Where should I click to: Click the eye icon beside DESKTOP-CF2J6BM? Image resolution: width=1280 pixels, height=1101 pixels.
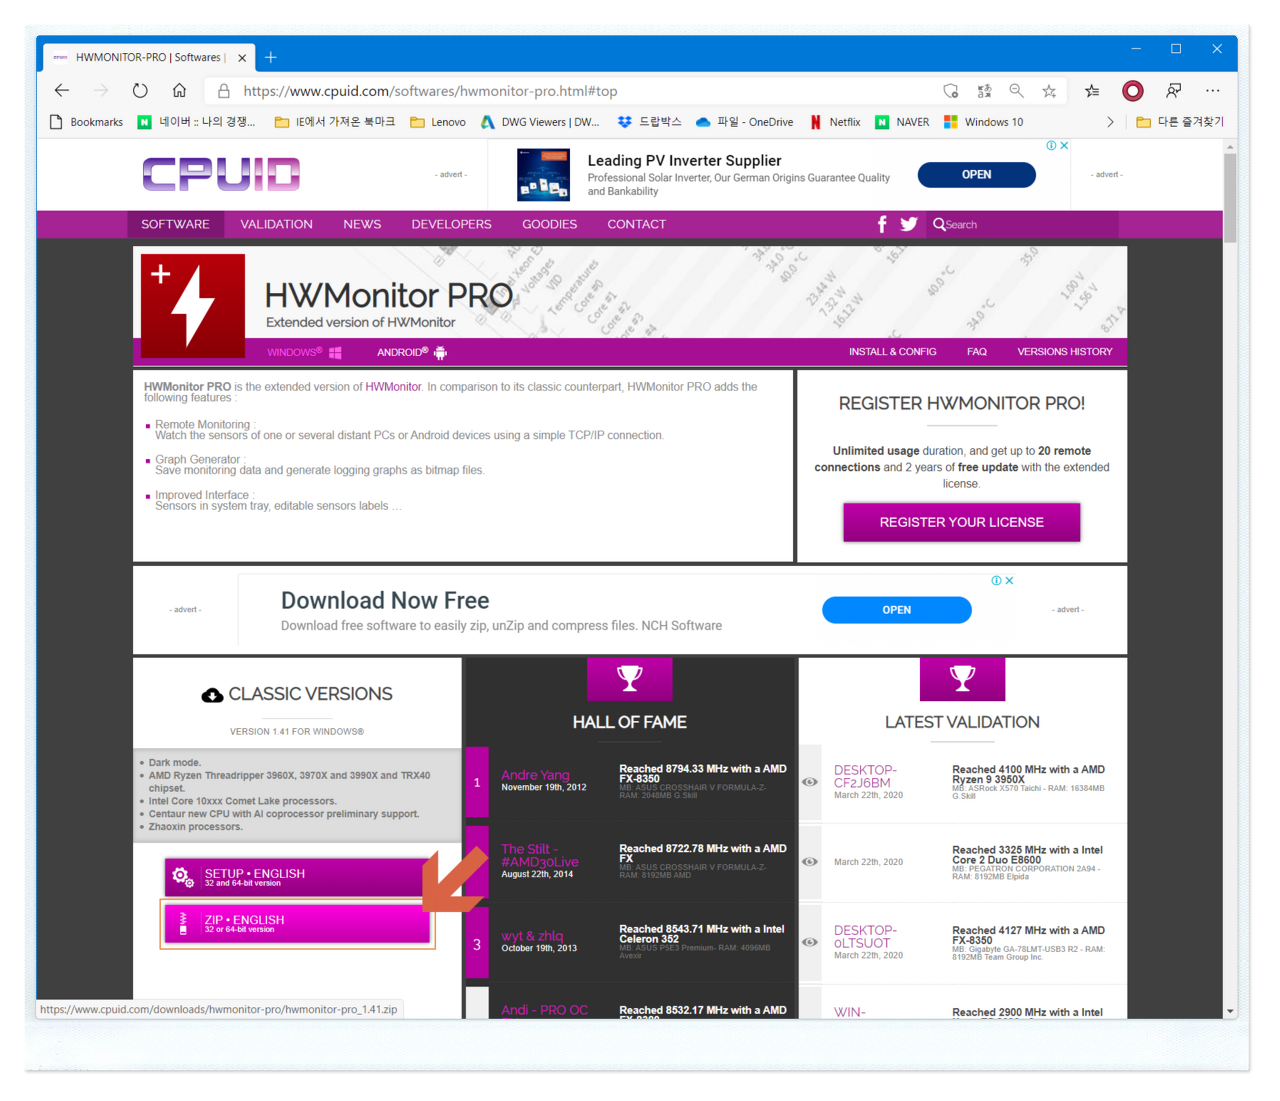click(810, 782)
